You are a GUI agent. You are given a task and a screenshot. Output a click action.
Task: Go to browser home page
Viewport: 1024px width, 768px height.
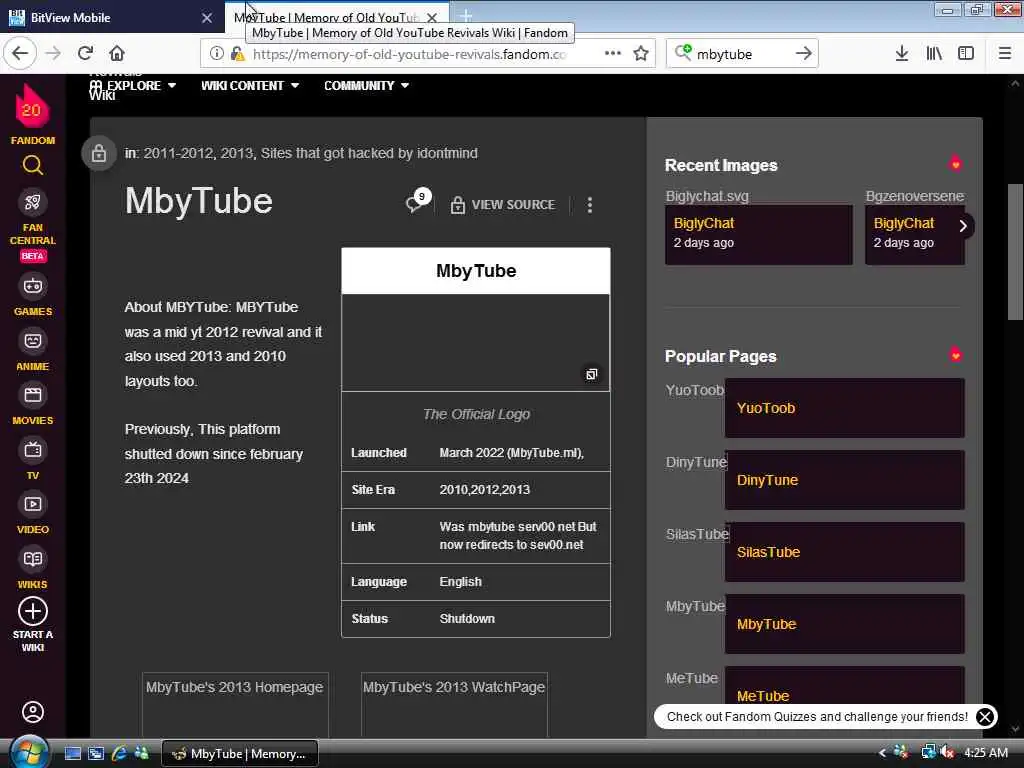coord(117,54)
